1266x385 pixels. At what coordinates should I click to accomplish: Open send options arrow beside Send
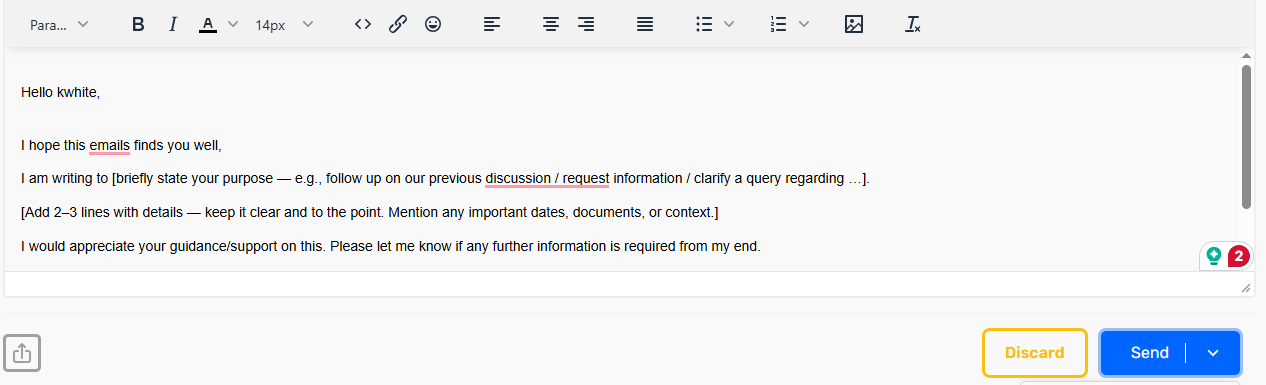click(1213, 353)
